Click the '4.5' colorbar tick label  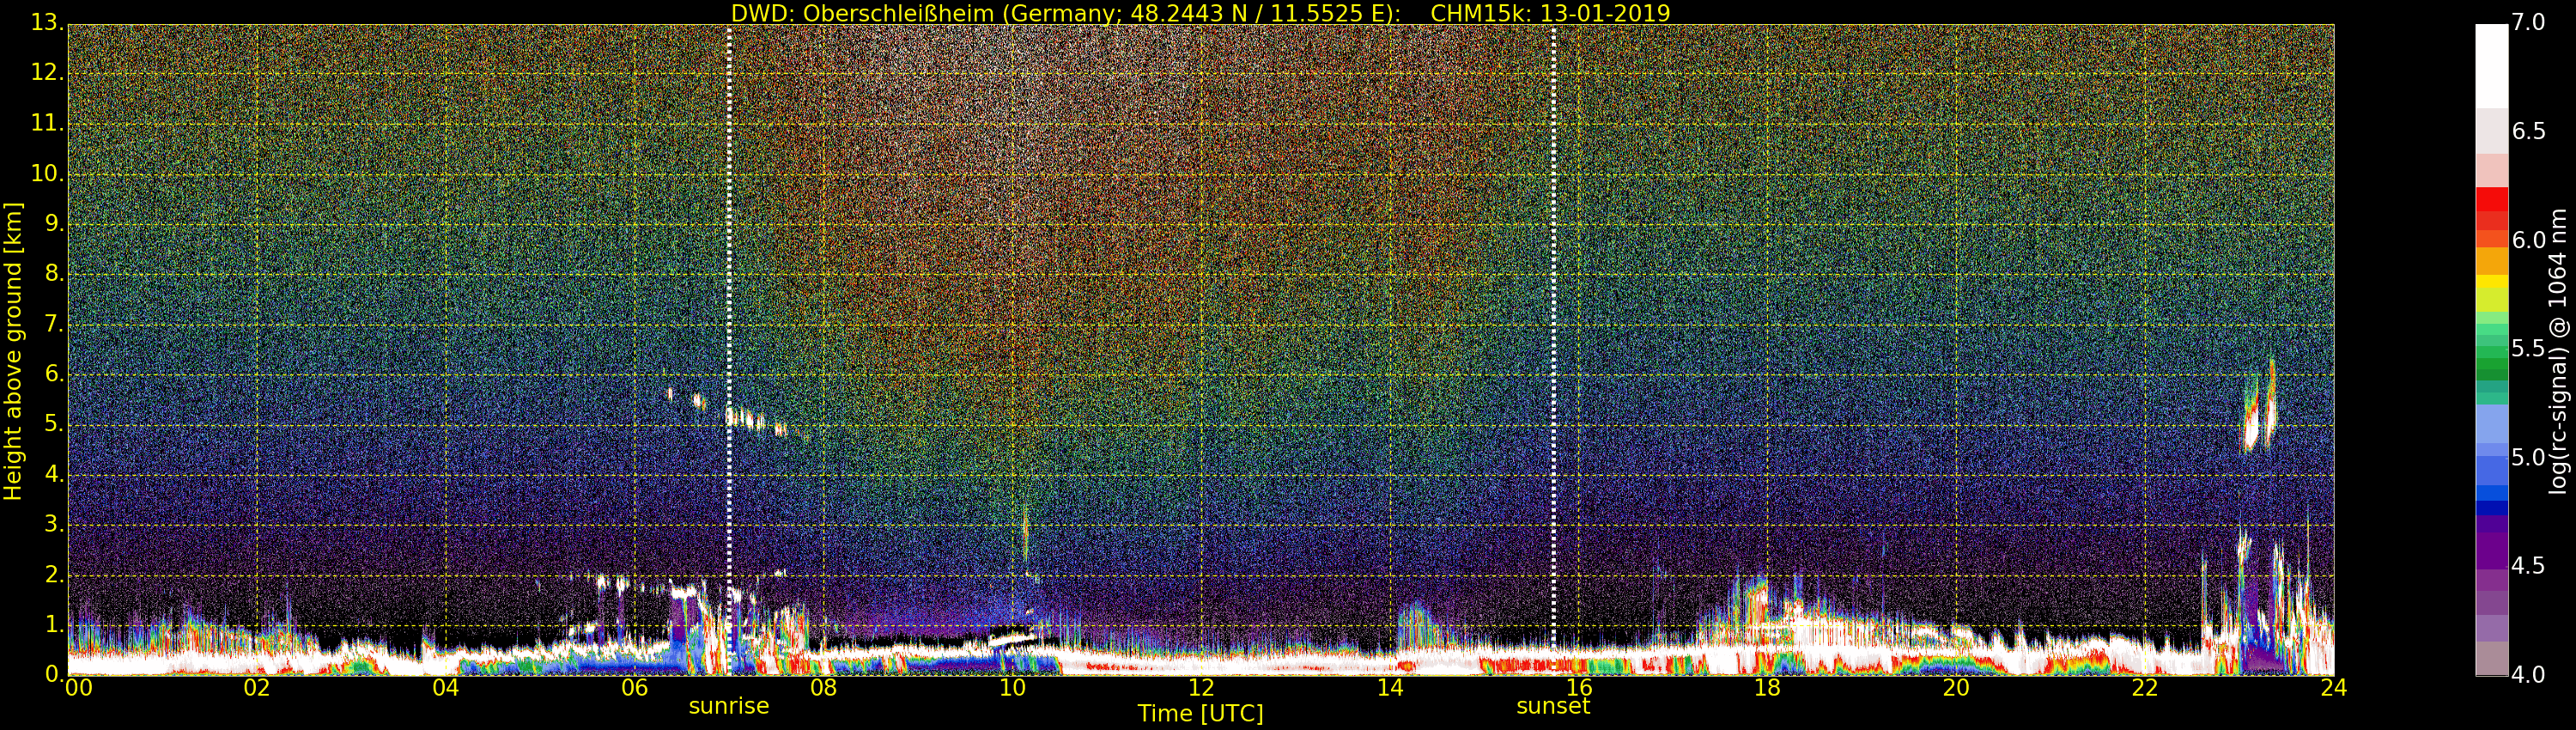click(2529, 566)
